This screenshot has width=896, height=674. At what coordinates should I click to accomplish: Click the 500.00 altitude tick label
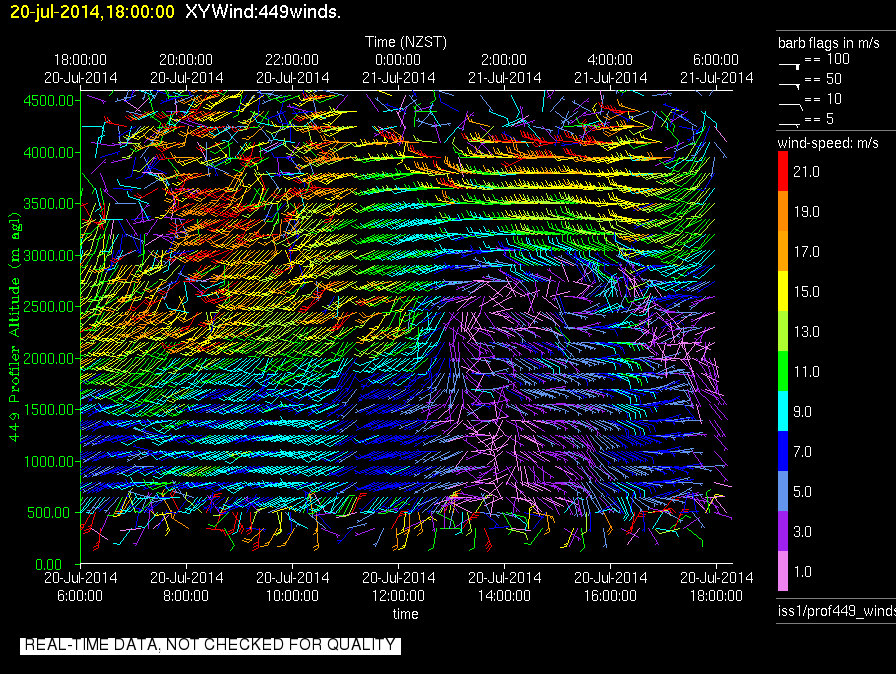click(x=51, y=513)
